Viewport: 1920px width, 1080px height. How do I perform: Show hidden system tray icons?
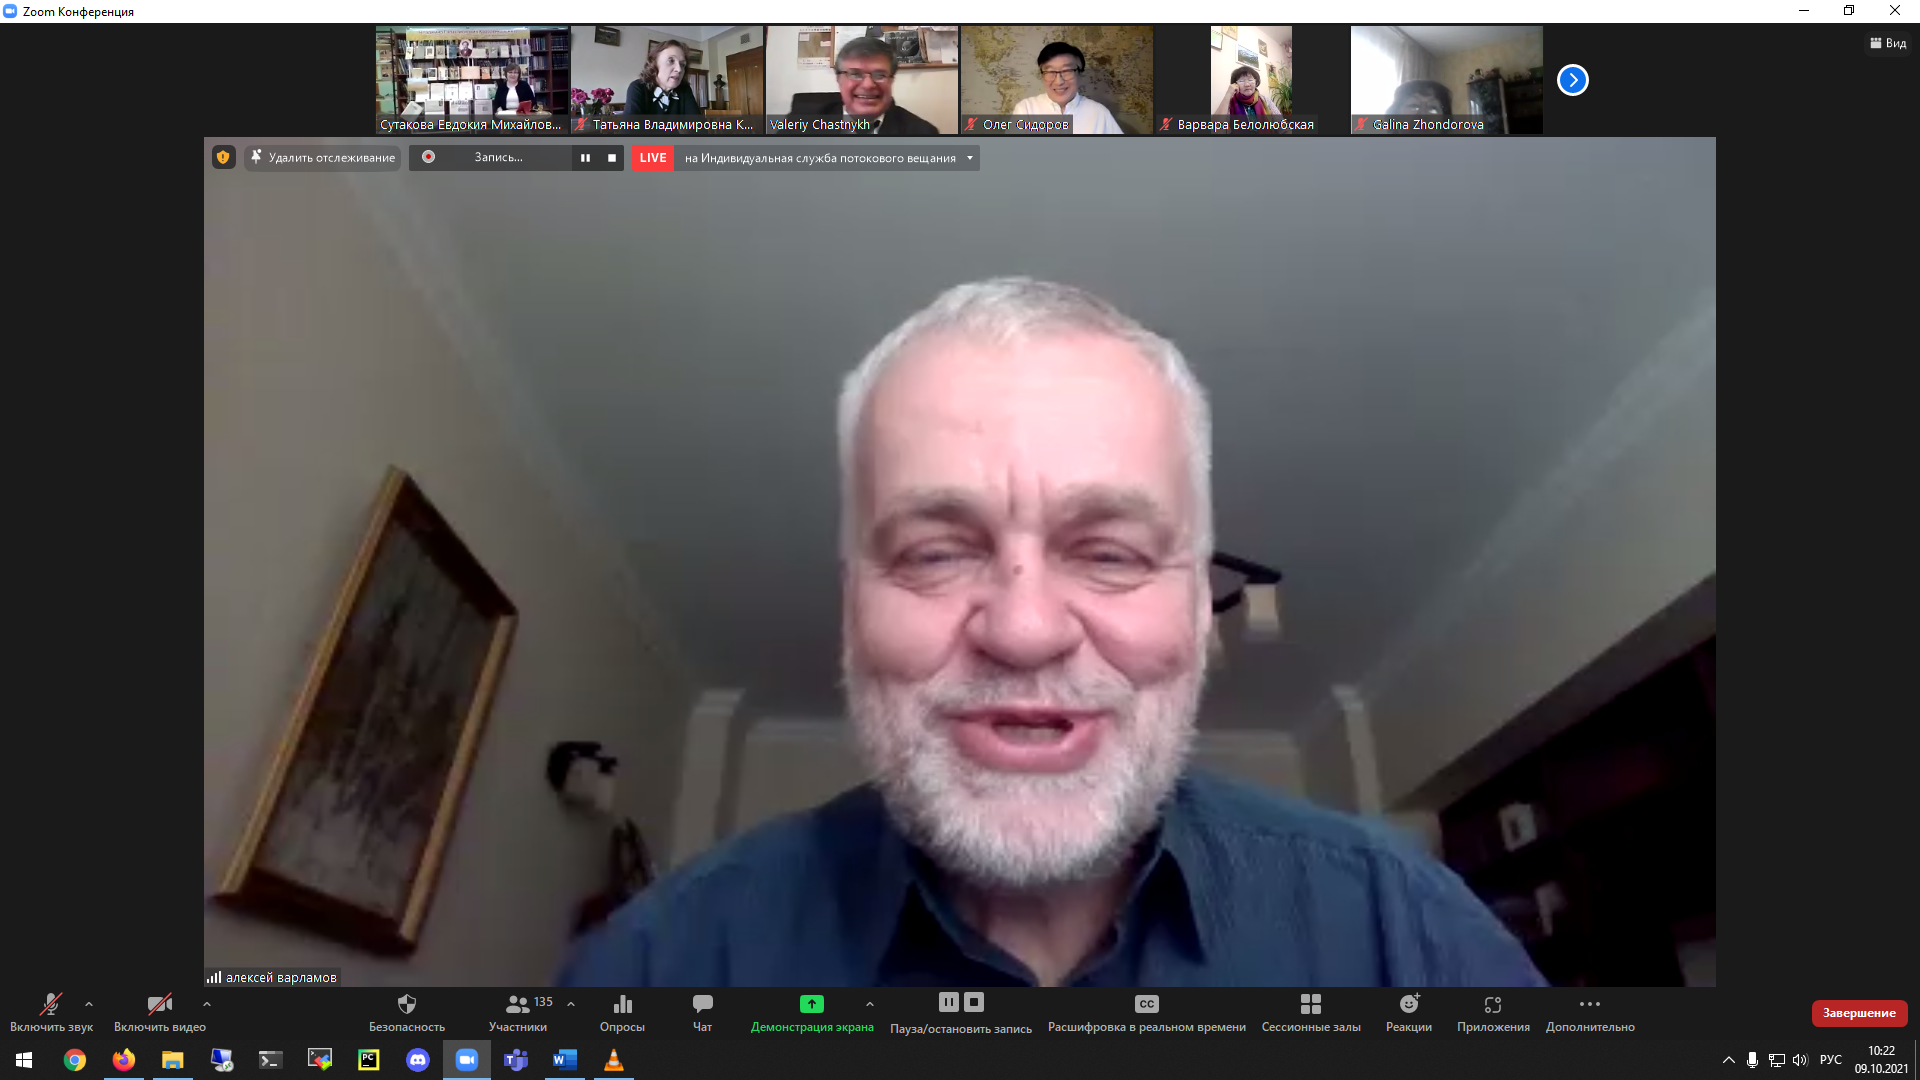1728,1060
